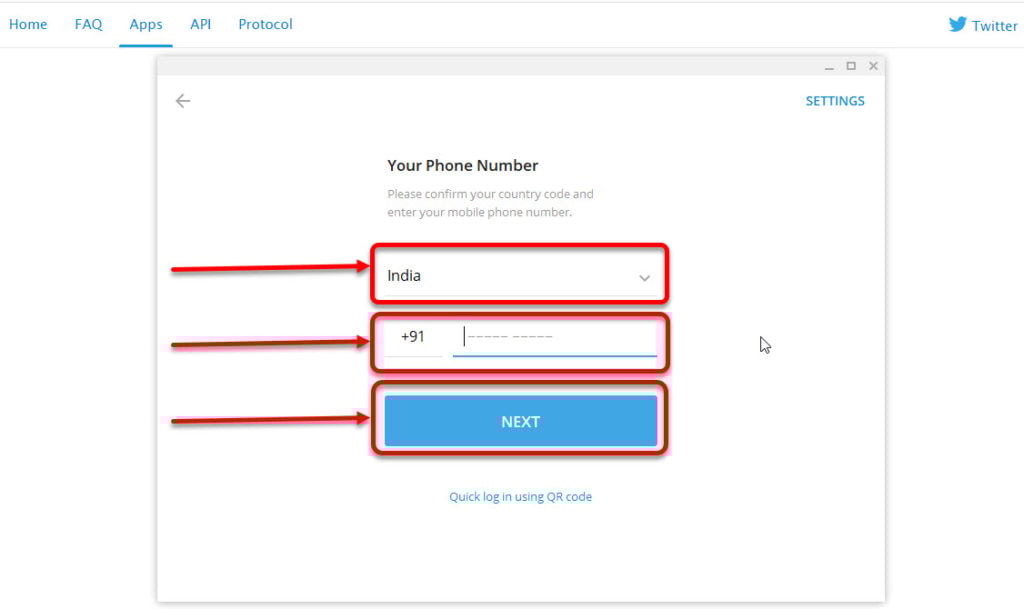
Task: Click the Twitter bird icon
Action: (957, 24)
